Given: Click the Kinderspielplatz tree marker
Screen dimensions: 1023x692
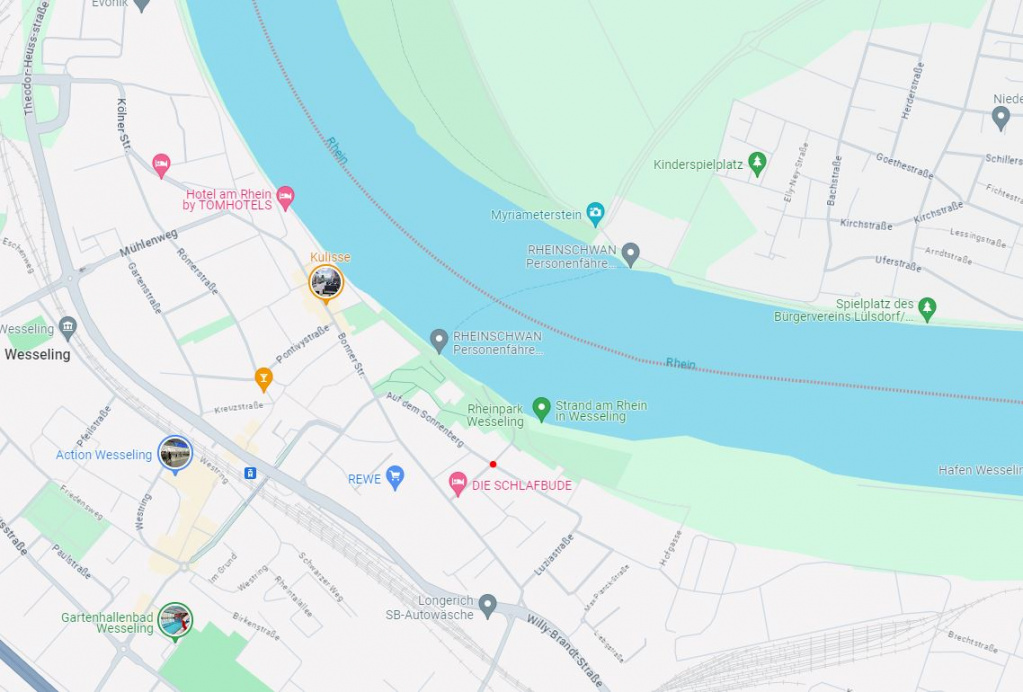Looking at the screenshot, I should 757,163.
